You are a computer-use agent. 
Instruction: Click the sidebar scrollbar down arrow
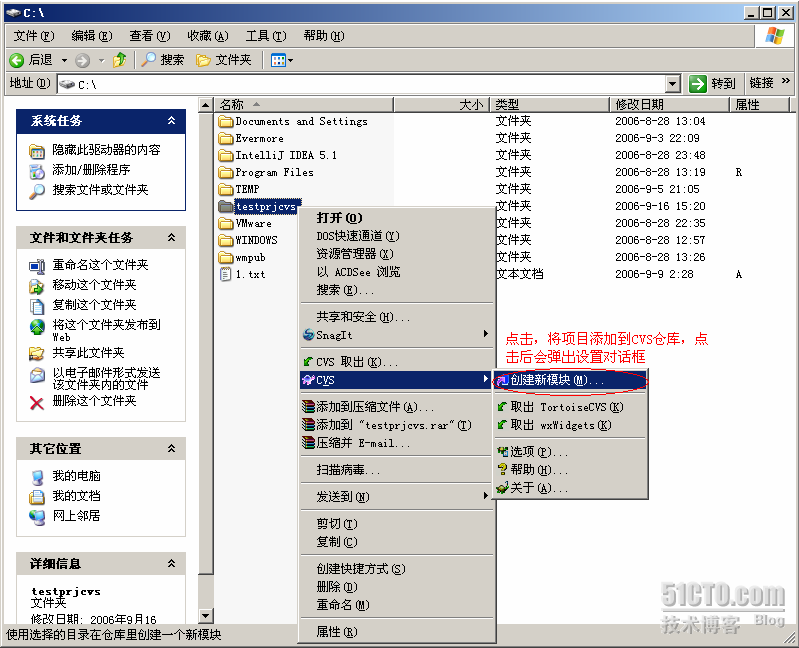pyautogui.click(x=205, y=615)
